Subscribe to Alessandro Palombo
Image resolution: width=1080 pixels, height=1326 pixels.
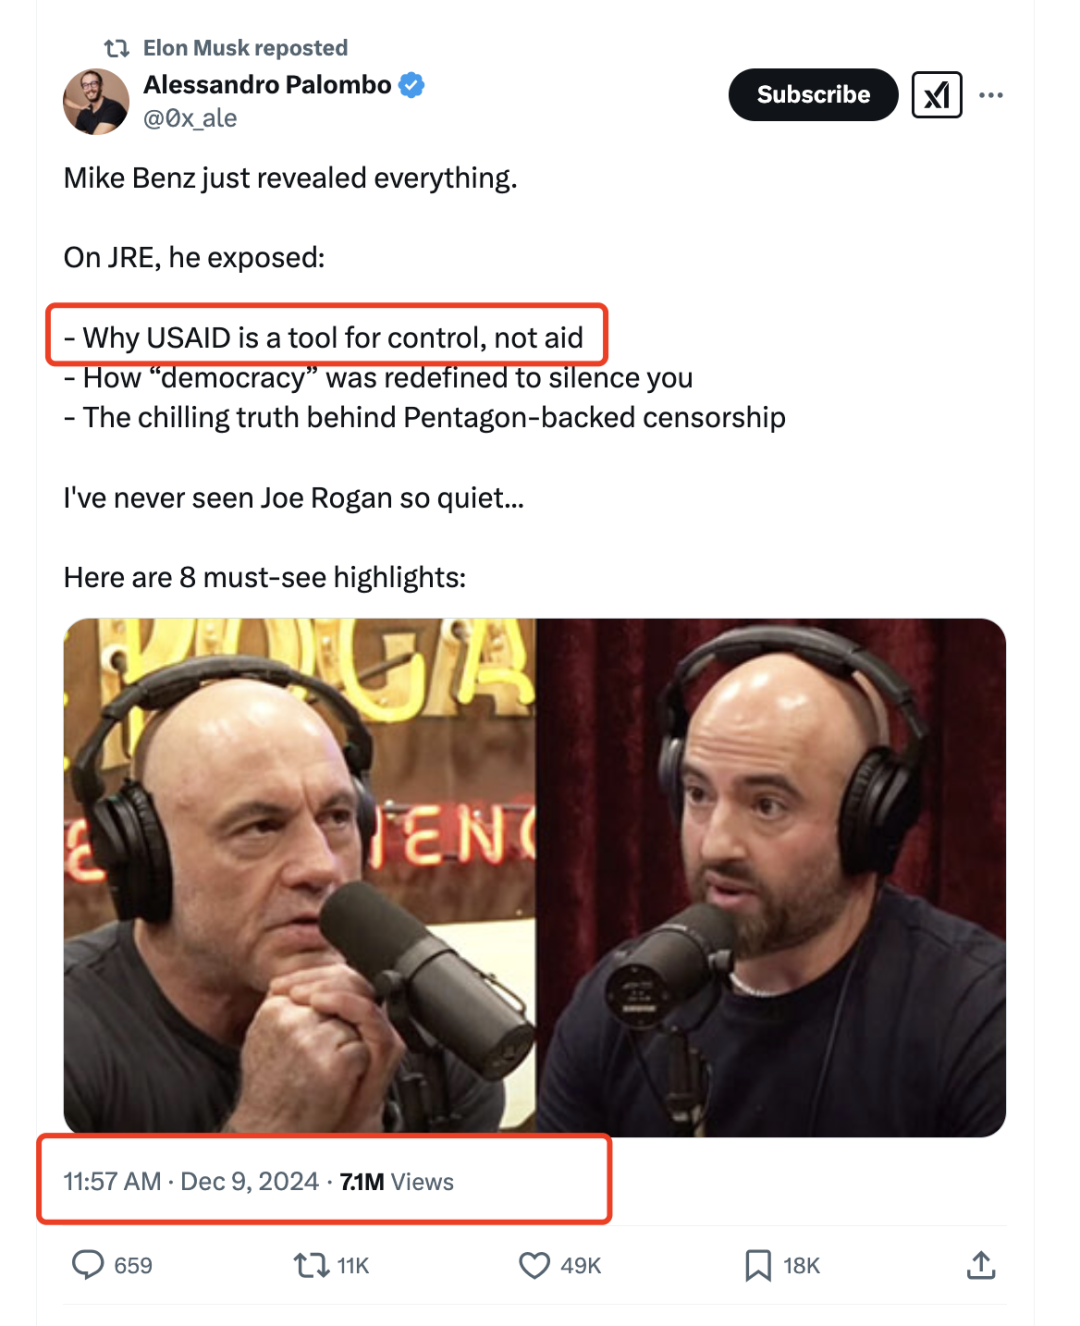(x=813, y=95)
